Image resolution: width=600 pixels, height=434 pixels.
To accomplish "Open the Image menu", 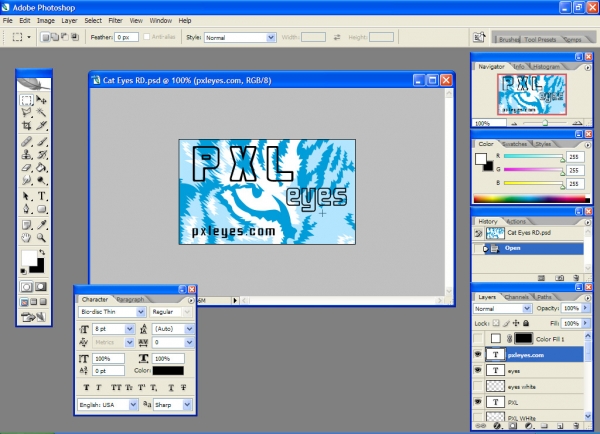I will point(46,21).
